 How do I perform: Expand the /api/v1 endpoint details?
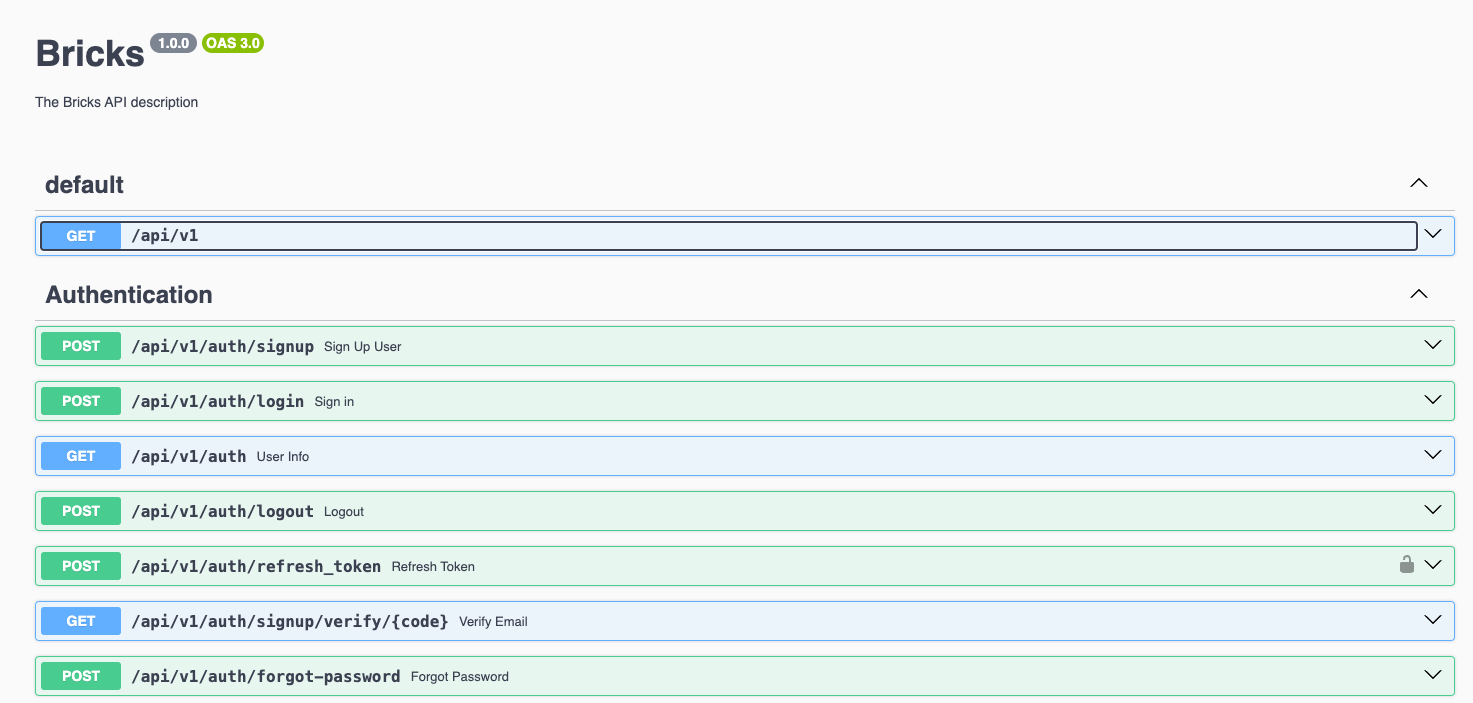(1432, 235)
